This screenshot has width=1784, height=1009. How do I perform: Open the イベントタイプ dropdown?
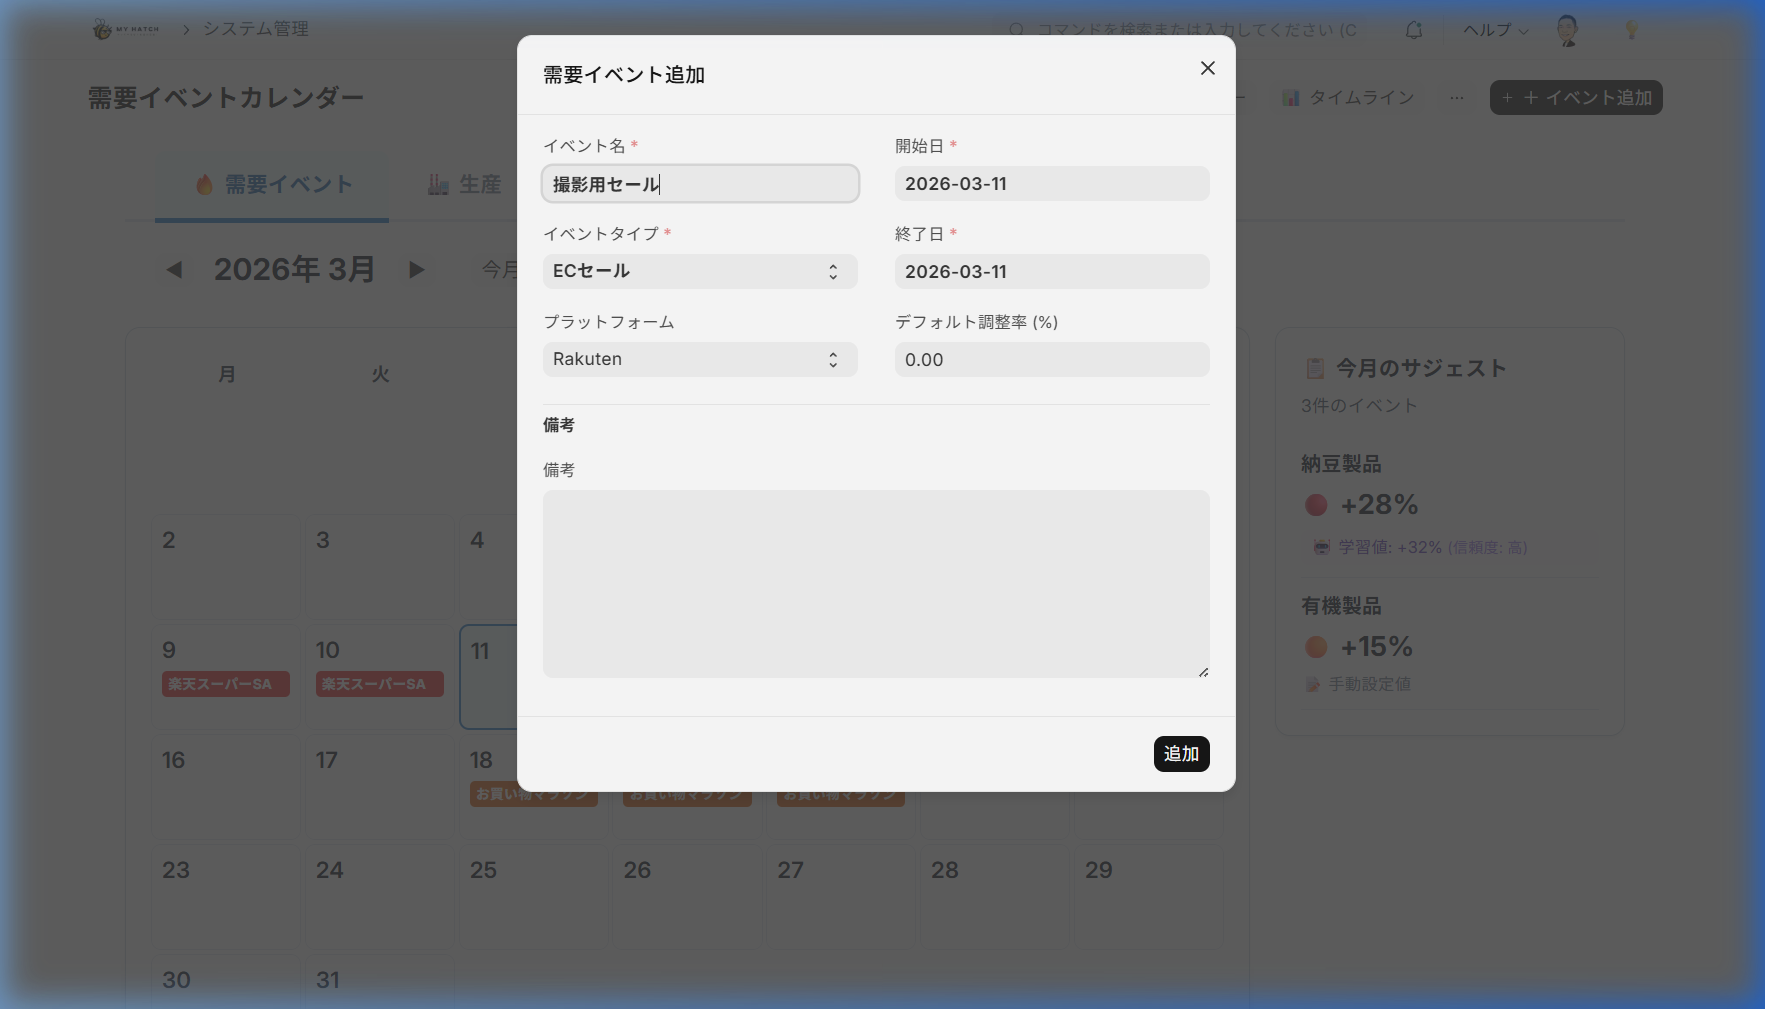[699, 272]
